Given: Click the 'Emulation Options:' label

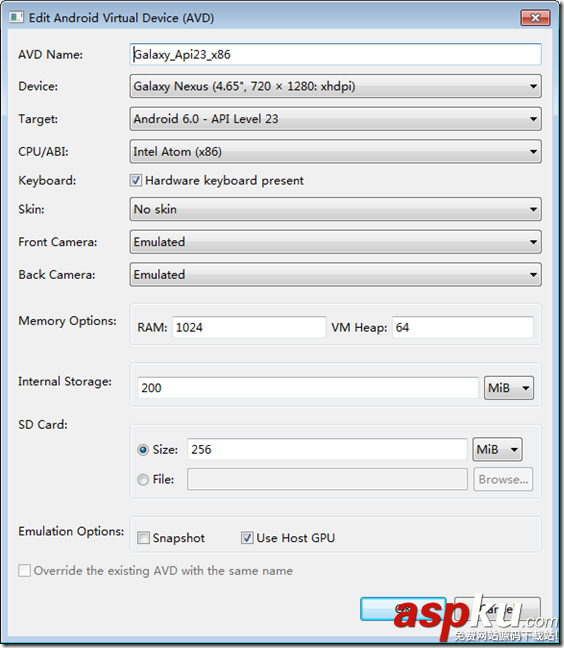Looking at the screenshot, I should pos(71,531).
